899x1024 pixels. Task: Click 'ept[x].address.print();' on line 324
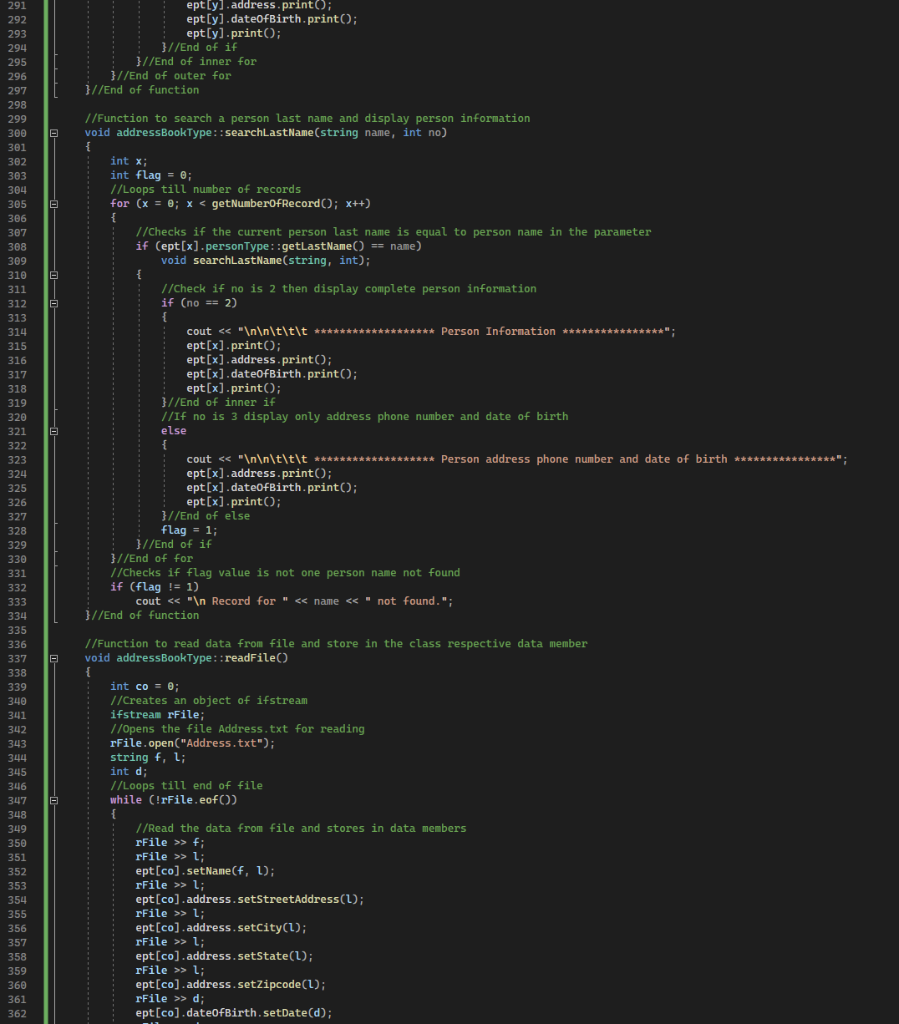pos(259,473)
